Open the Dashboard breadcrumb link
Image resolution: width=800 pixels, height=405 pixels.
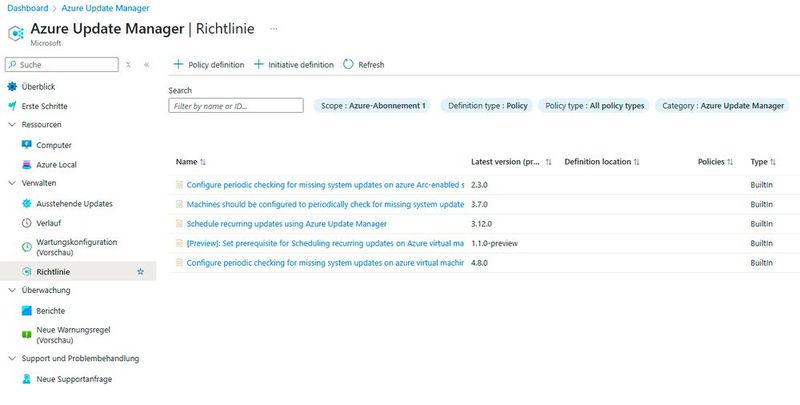28,8
